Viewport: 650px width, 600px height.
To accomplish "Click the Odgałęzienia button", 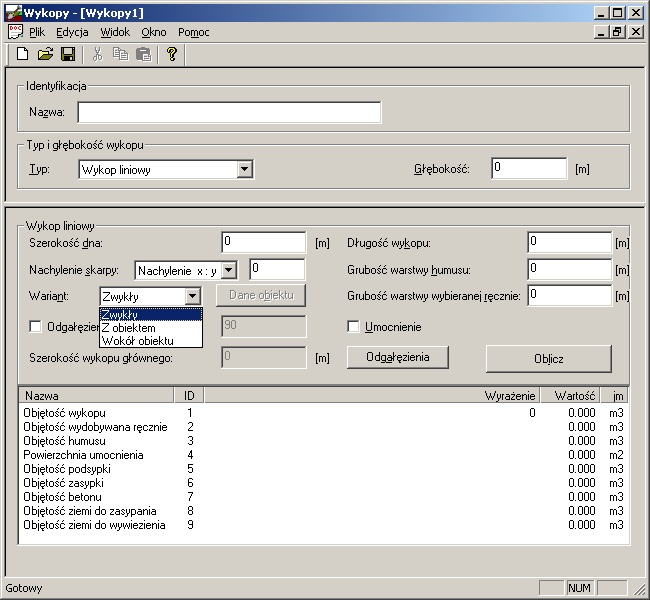I will click(x=397, y=357).
